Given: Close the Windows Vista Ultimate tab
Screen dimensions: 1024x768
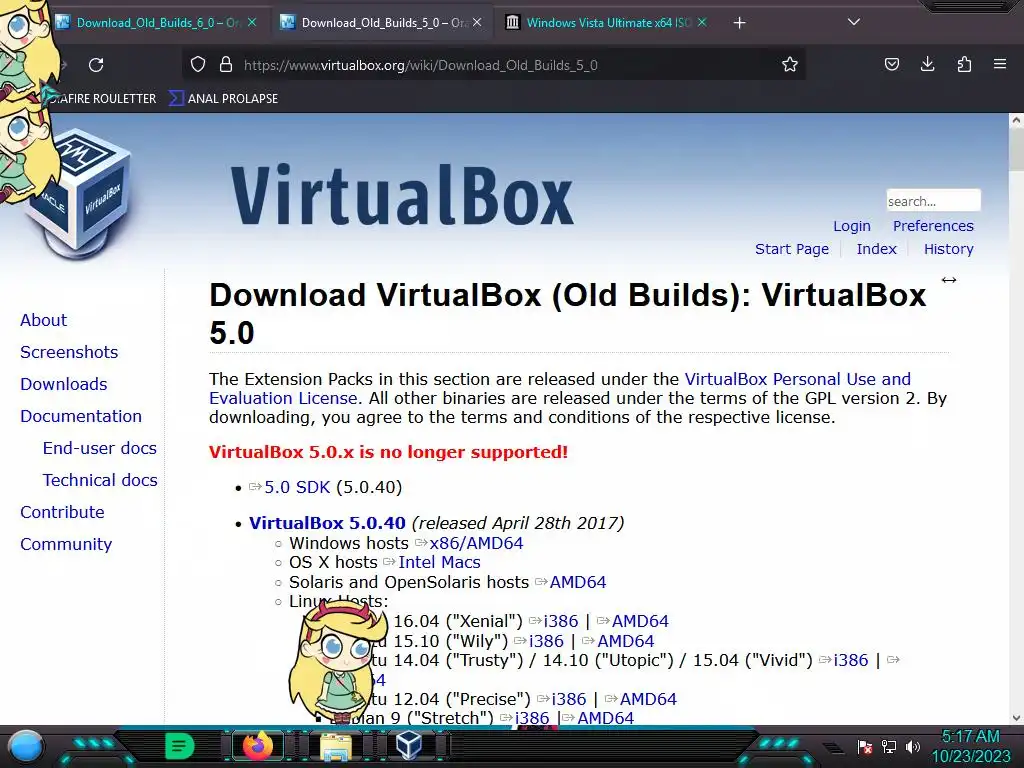Looking at the screenshot, I should click(702, 22).
